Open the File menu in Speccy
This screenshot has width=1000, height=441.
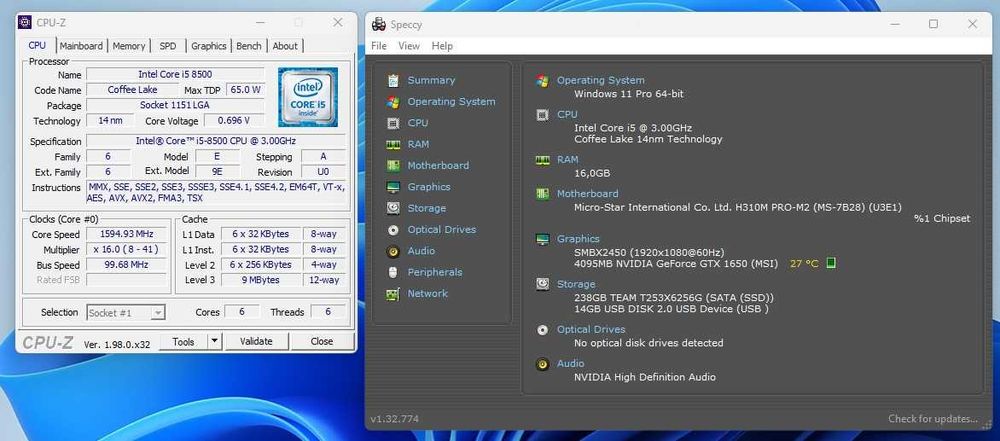click(x=379, y=46)
